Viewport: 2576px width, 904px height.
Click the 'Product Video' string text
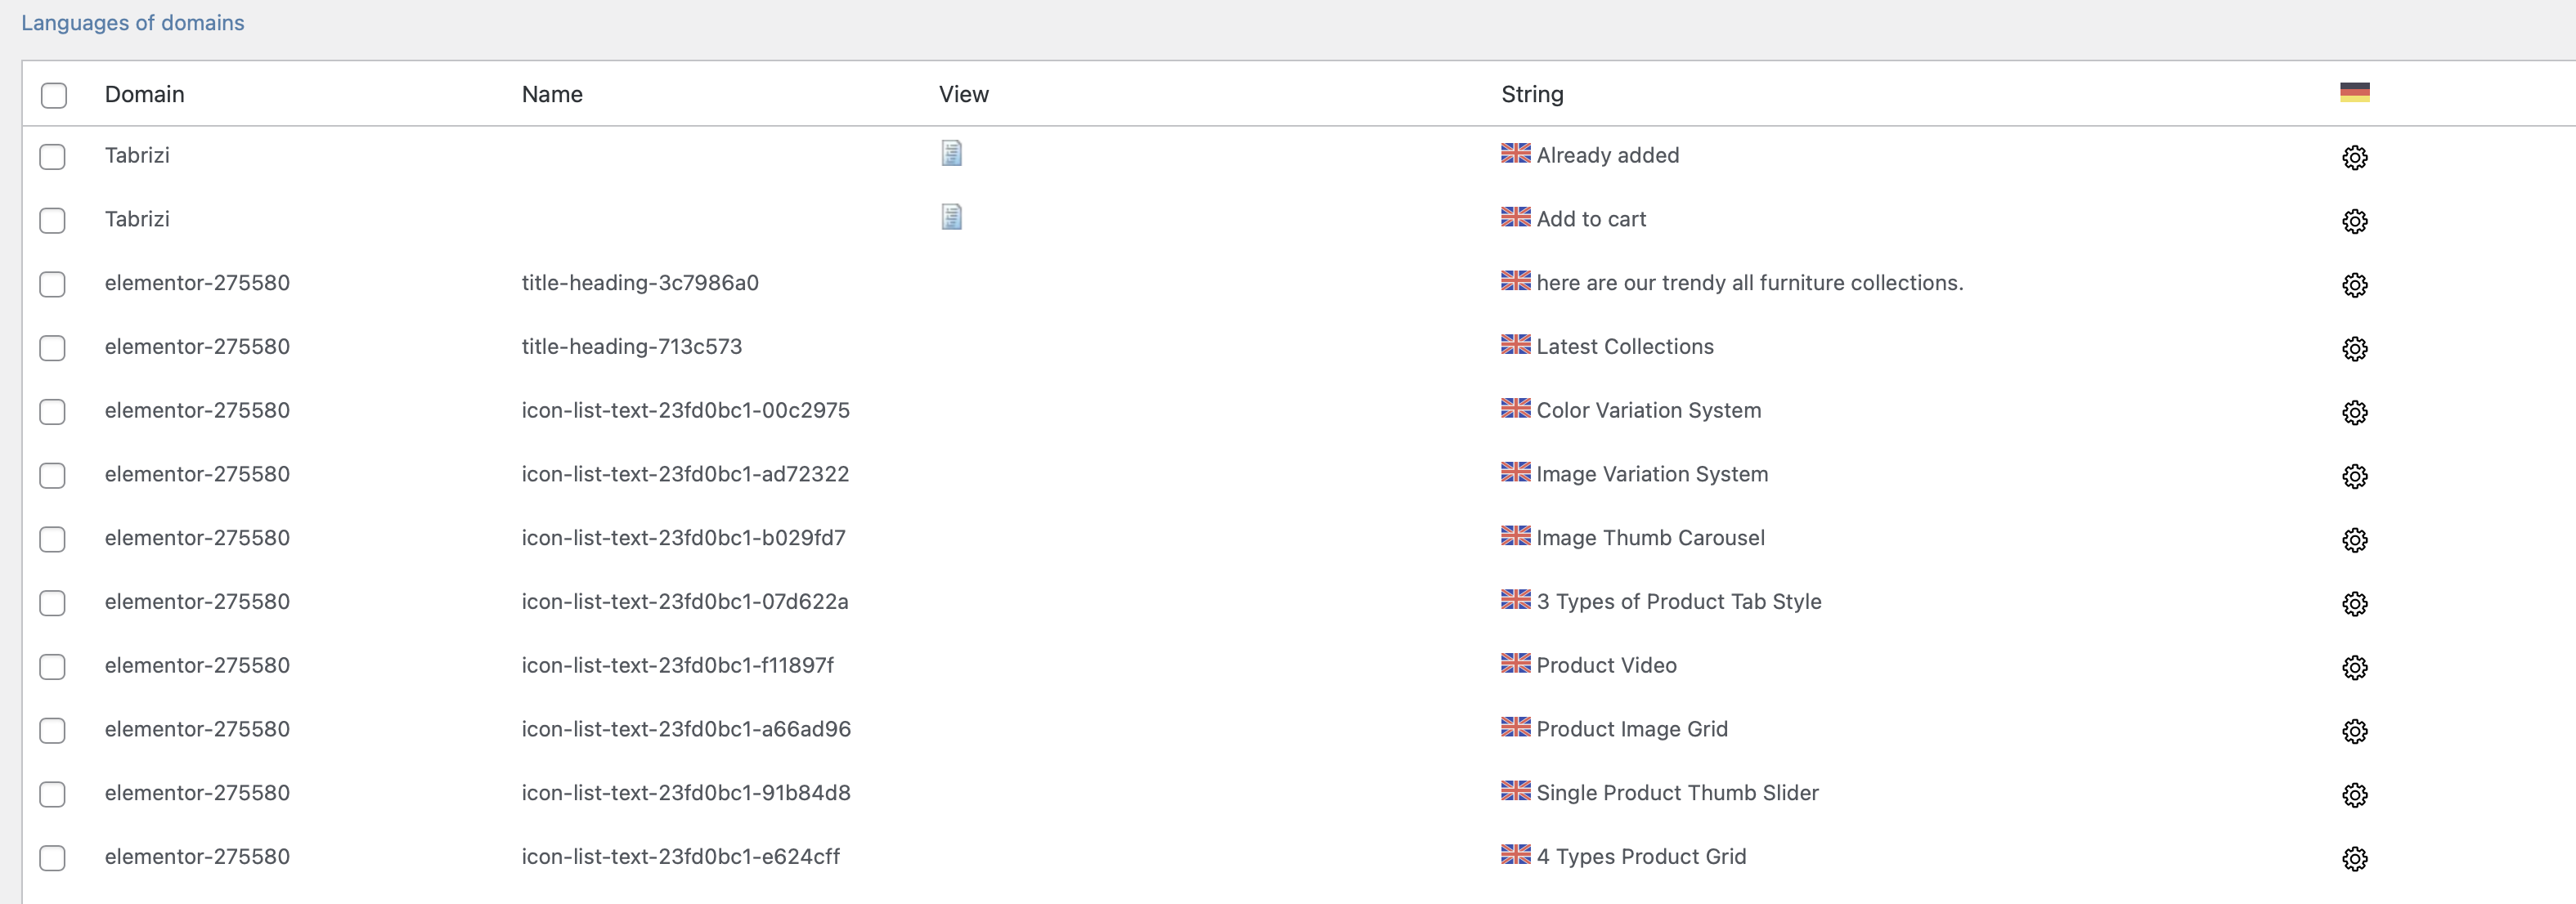(1607, 666)
